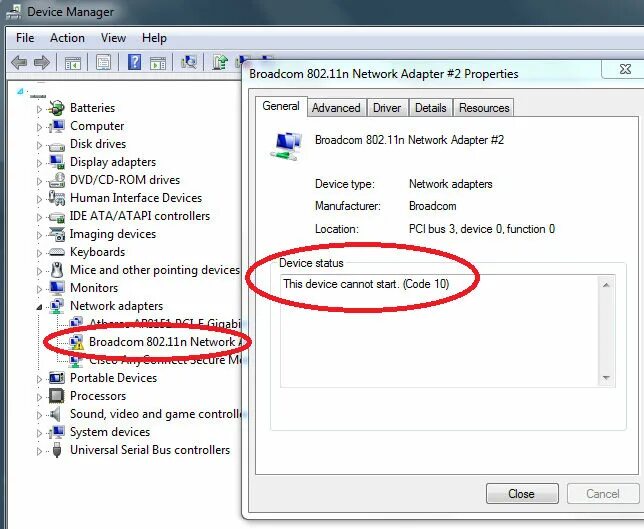Select Broadcom 802.11n Network Adapter tree item
The image size is (644, 529).
coord(167,342)
